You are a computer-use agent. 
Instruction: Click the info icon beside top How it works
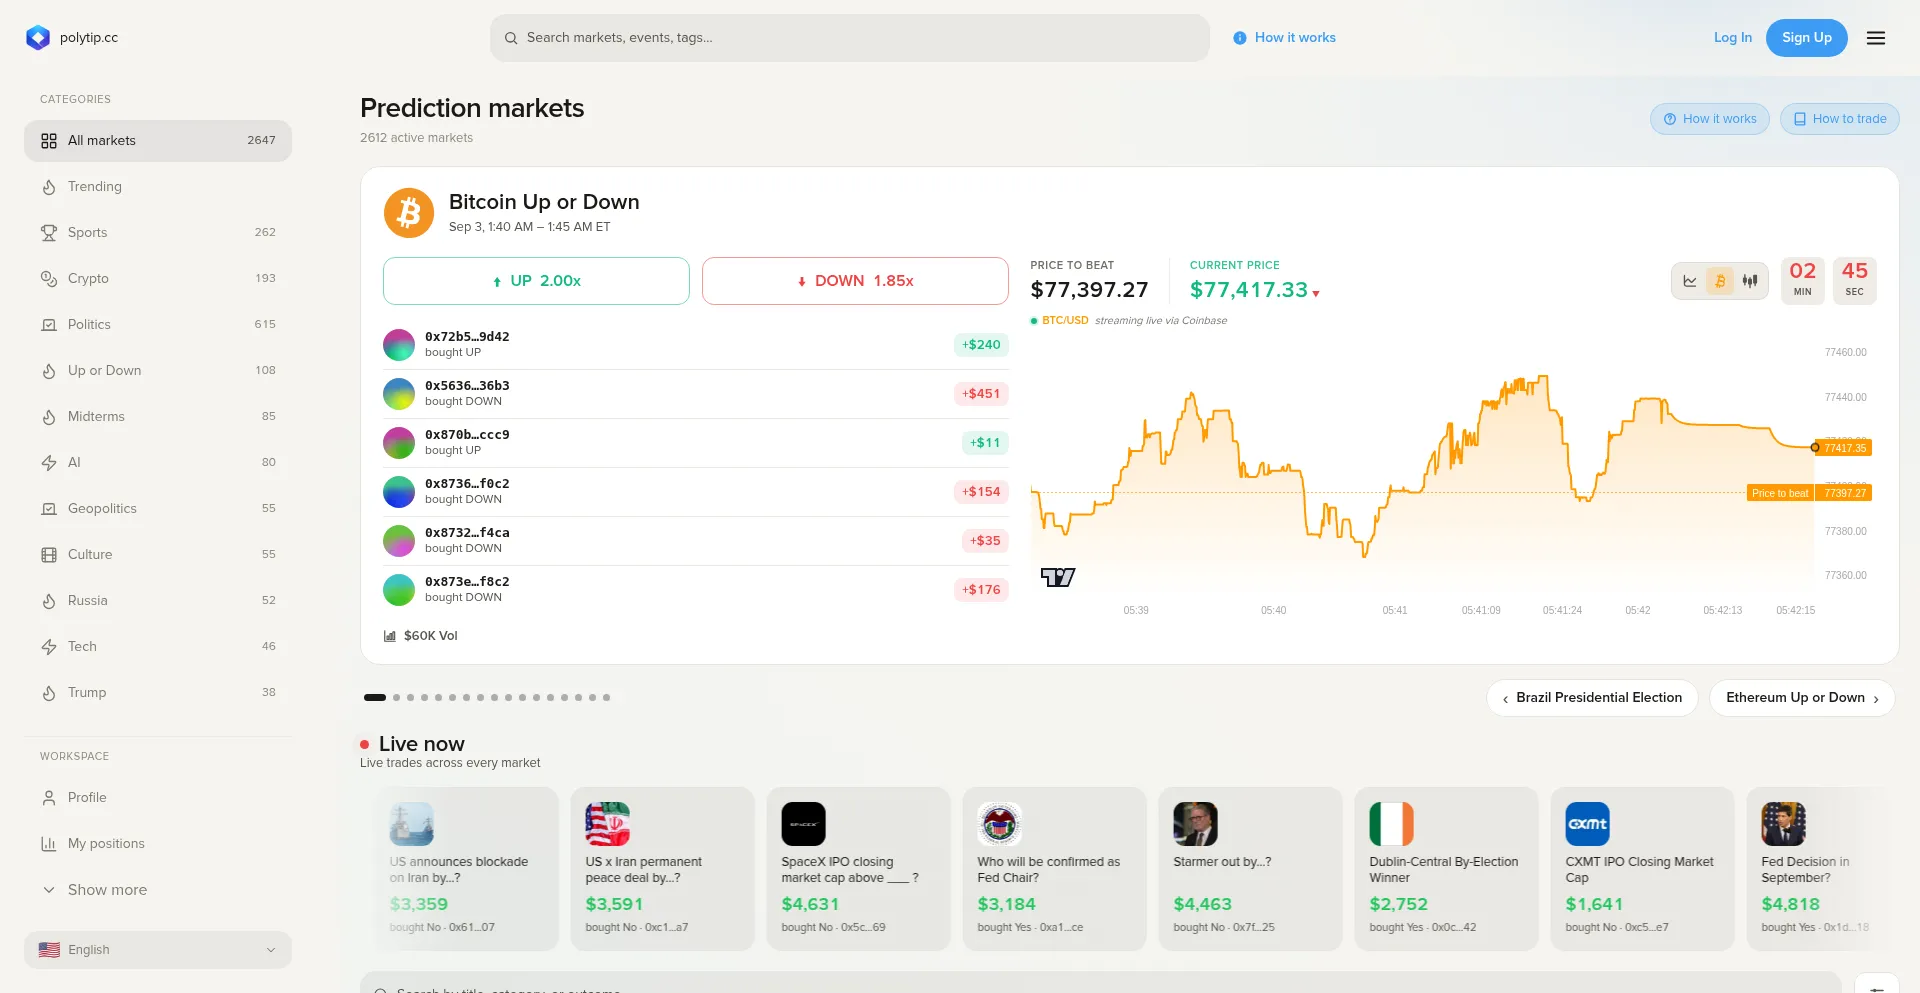click(1240, 38)
